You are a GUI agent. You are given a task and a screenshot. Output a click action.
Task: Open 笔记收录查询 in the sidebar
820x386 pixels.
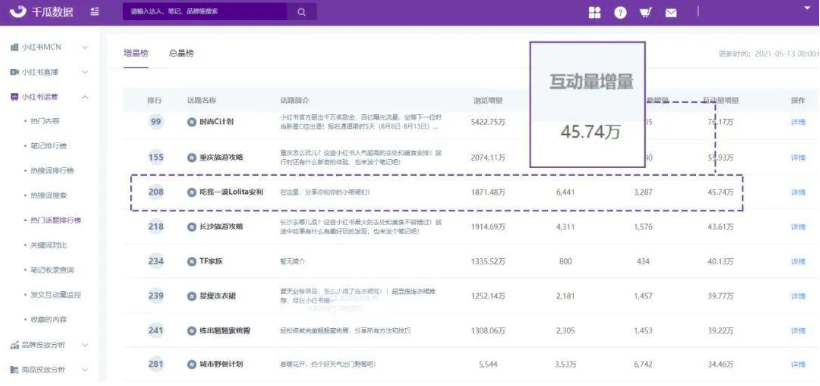coord(52,270)
